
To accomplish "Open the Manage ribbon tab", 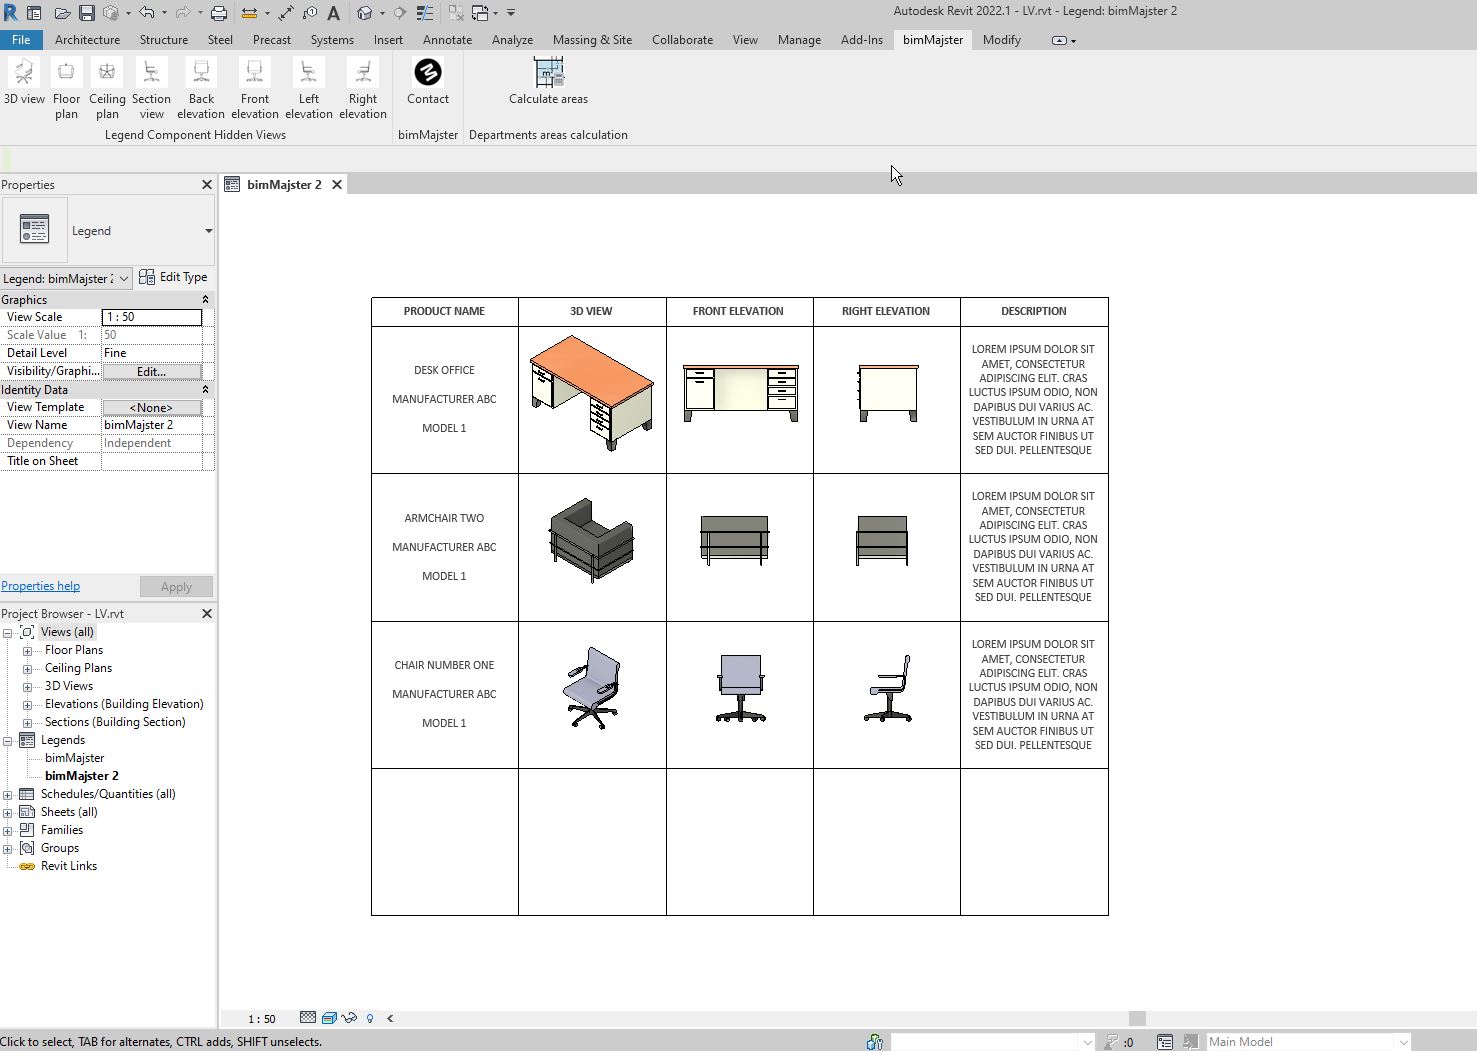I will click(x=799, y=40).
